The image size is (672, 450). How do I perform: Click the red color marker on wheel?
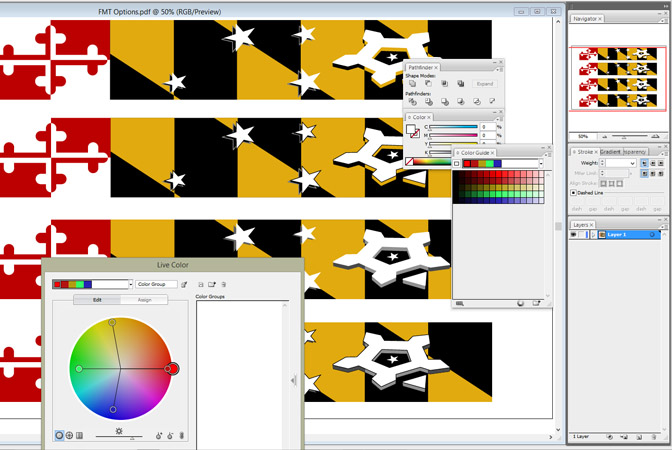click(x=172, y=369)
